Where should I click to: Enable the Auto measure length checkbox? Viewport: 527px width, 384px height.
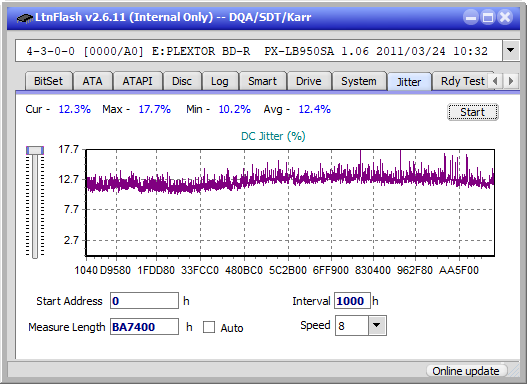209,327
